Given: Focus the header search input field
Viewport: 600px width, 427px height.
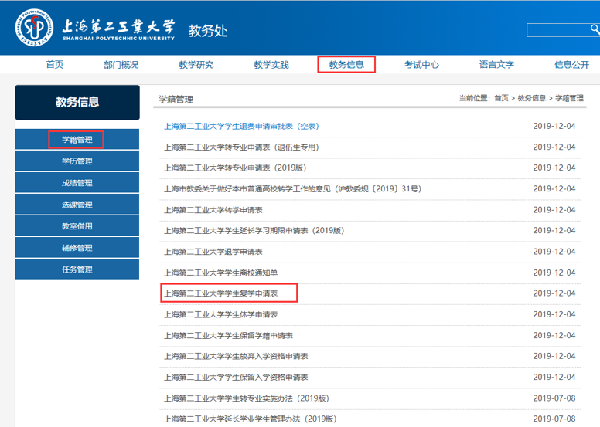Looking at the screenshot, I should (558, 30).
